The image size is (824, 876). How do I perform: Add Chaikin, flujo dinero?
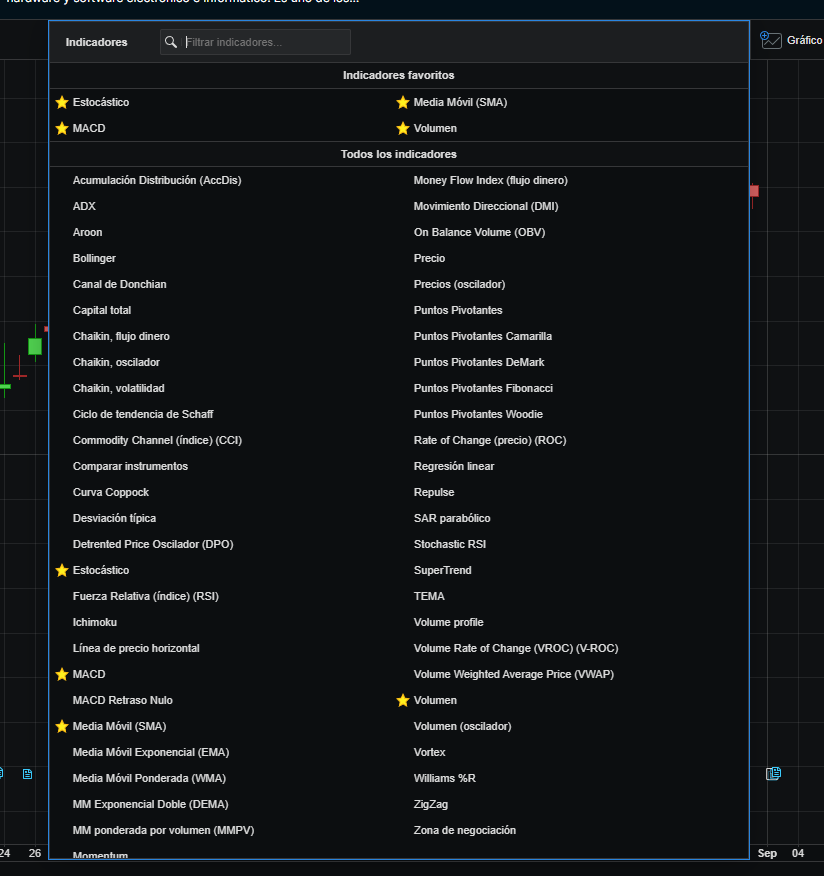tap(121, 336)
